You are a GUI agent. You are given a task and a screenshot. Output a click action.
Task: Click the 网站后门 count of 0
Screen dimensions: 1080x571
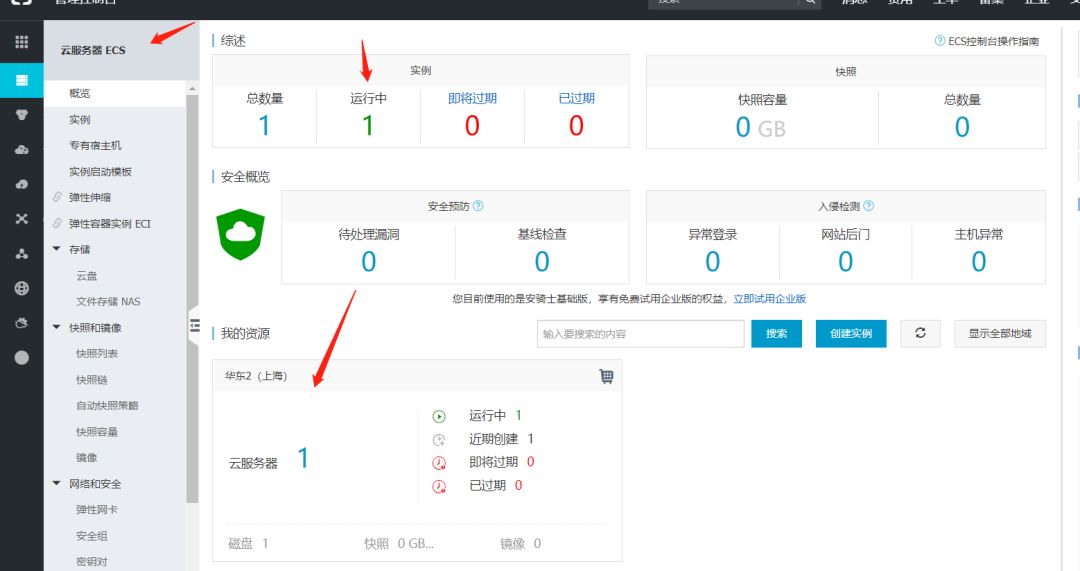pos(845,262)
